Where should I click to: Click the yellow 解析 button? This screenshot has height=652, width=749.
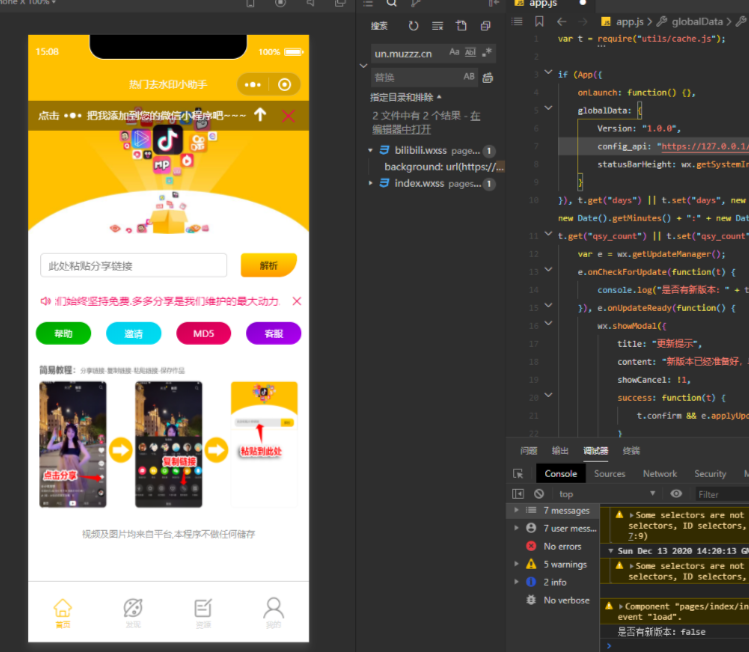(x=269, y=265)
